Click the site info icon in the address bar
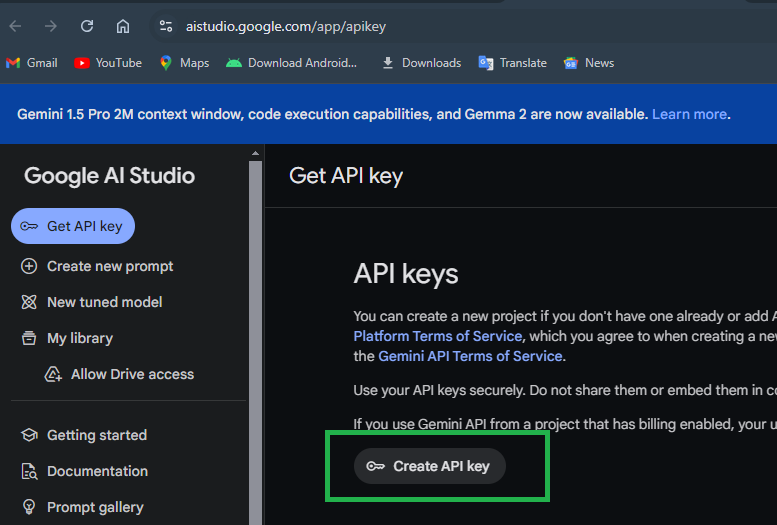Viewport: 777px width, 525px height. (166, 26)
